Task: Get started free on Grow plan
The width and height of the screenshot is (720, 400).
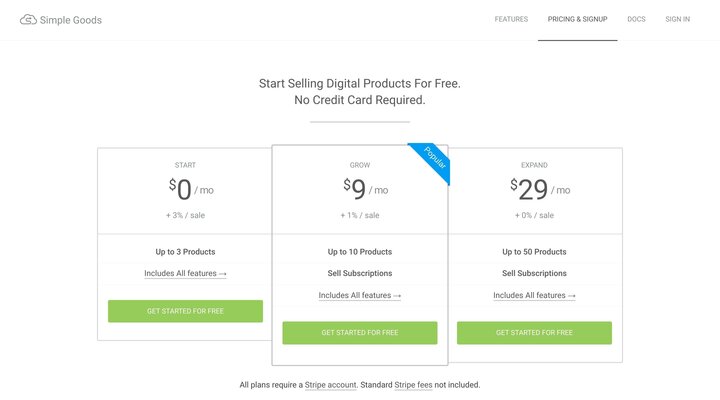Action: (360, 332)
